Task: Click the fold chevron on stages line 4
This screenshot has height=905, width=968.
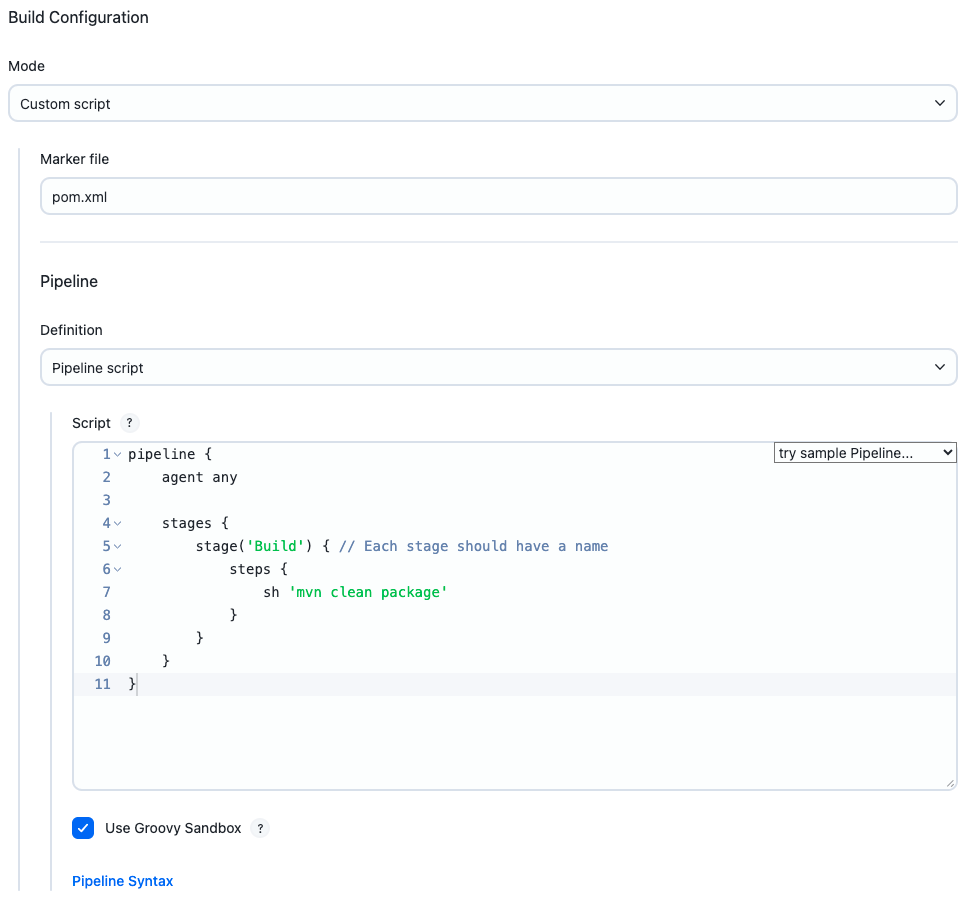Action: pyautogui.click(x=116, y=522)
